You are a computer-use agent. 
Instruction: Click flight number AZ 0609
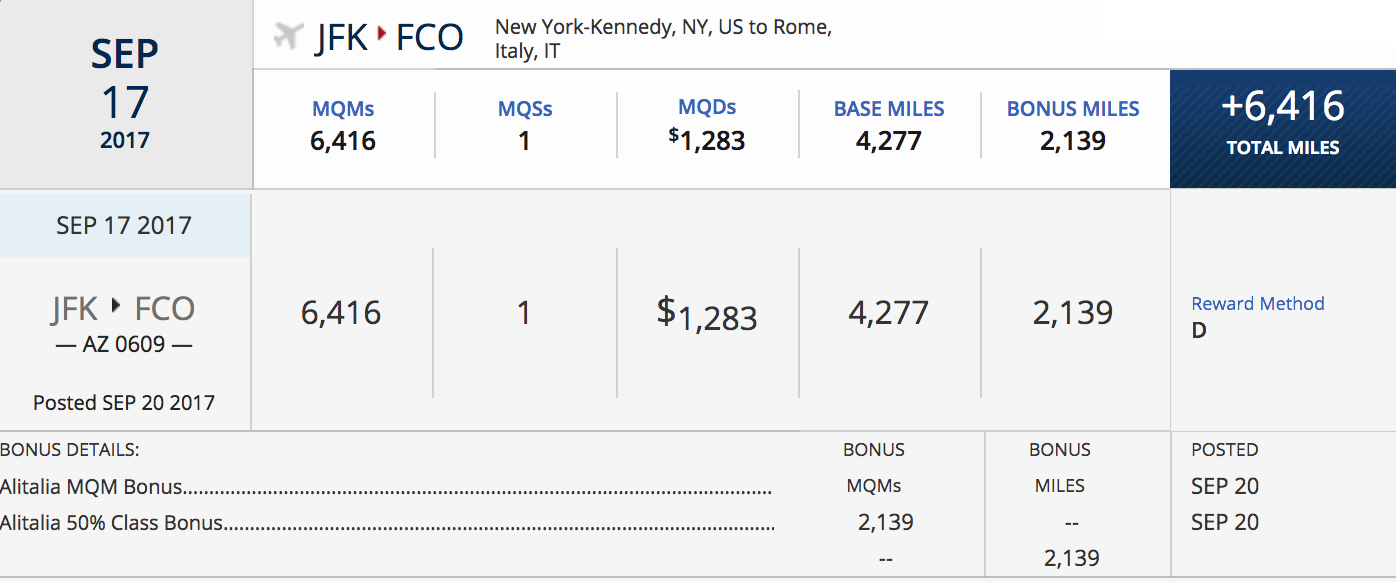pos(124,345)
